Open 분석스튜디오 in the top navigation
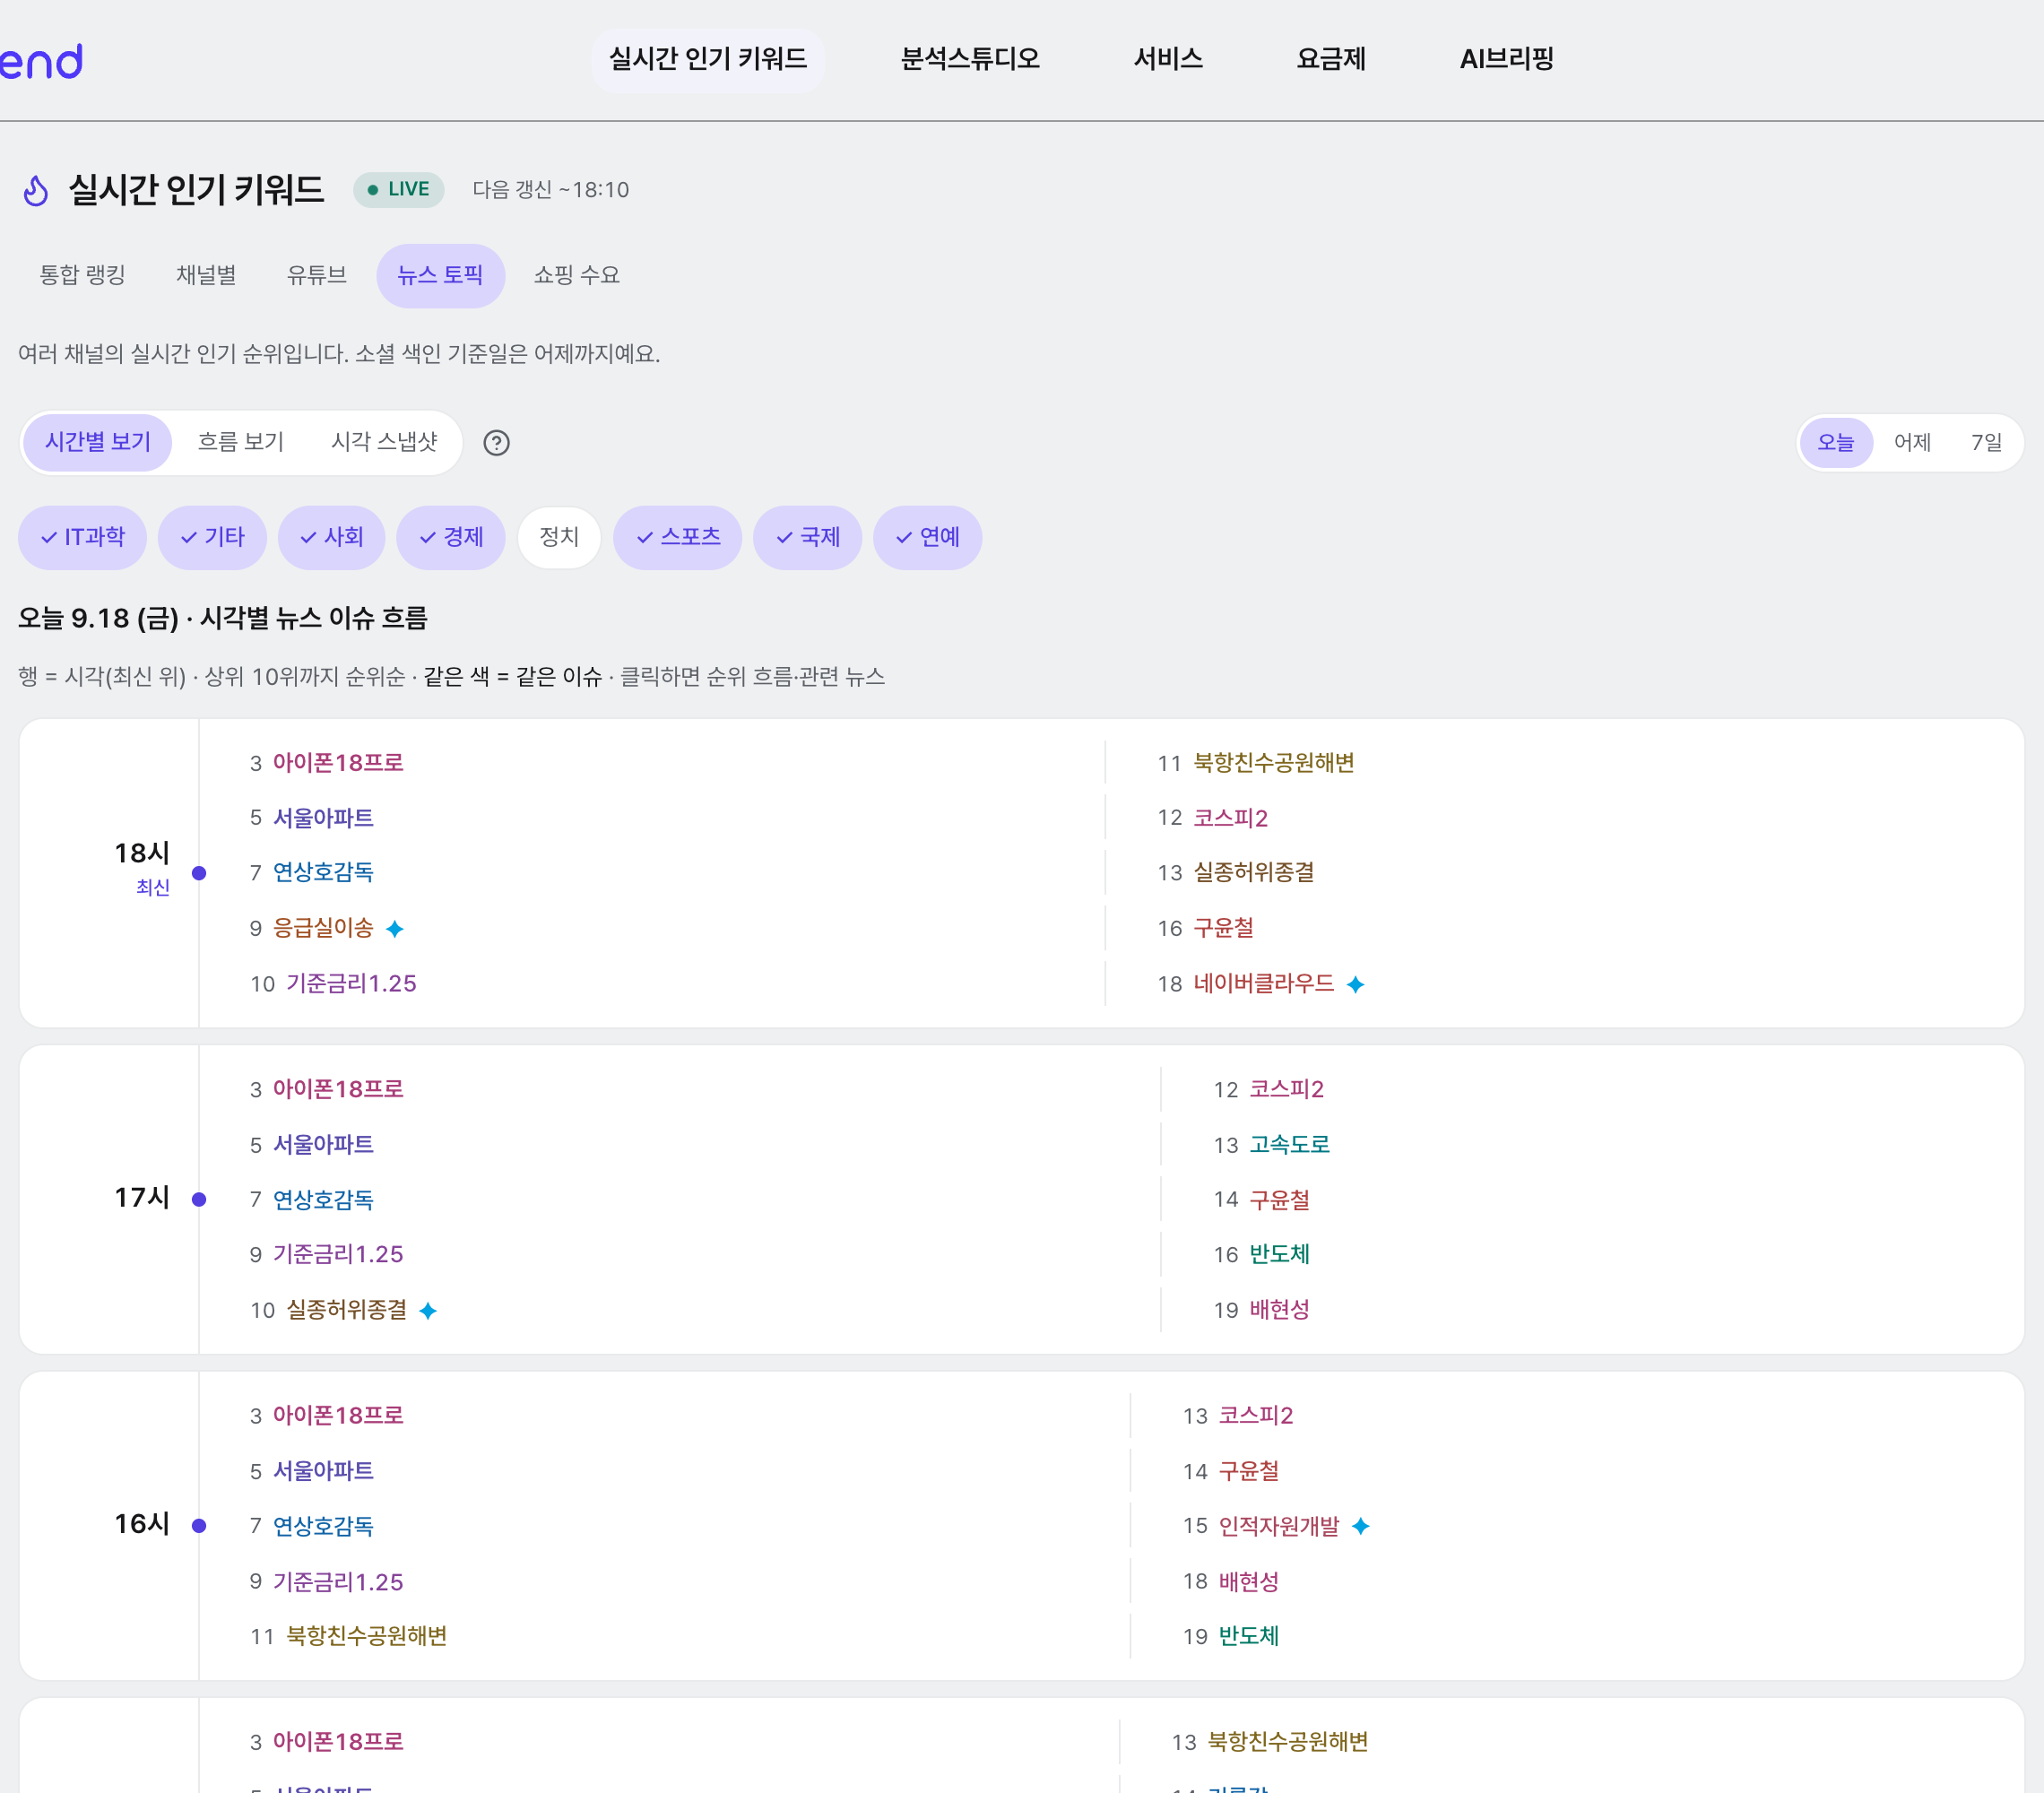2044x1793 pixels. pyautogui.click(x=970, y=59)
